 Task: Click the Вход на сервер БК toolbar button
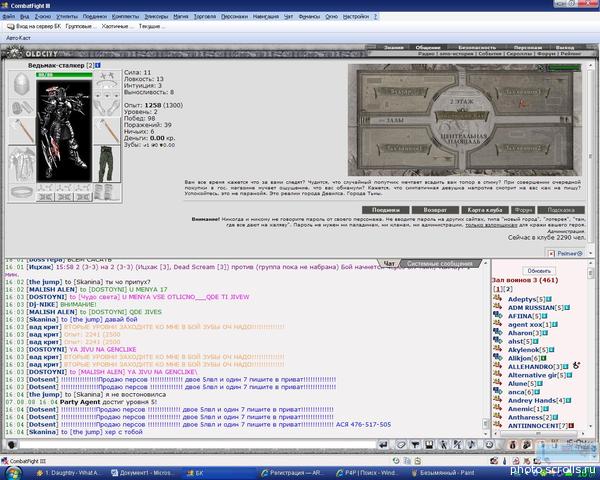coord(34,26)
